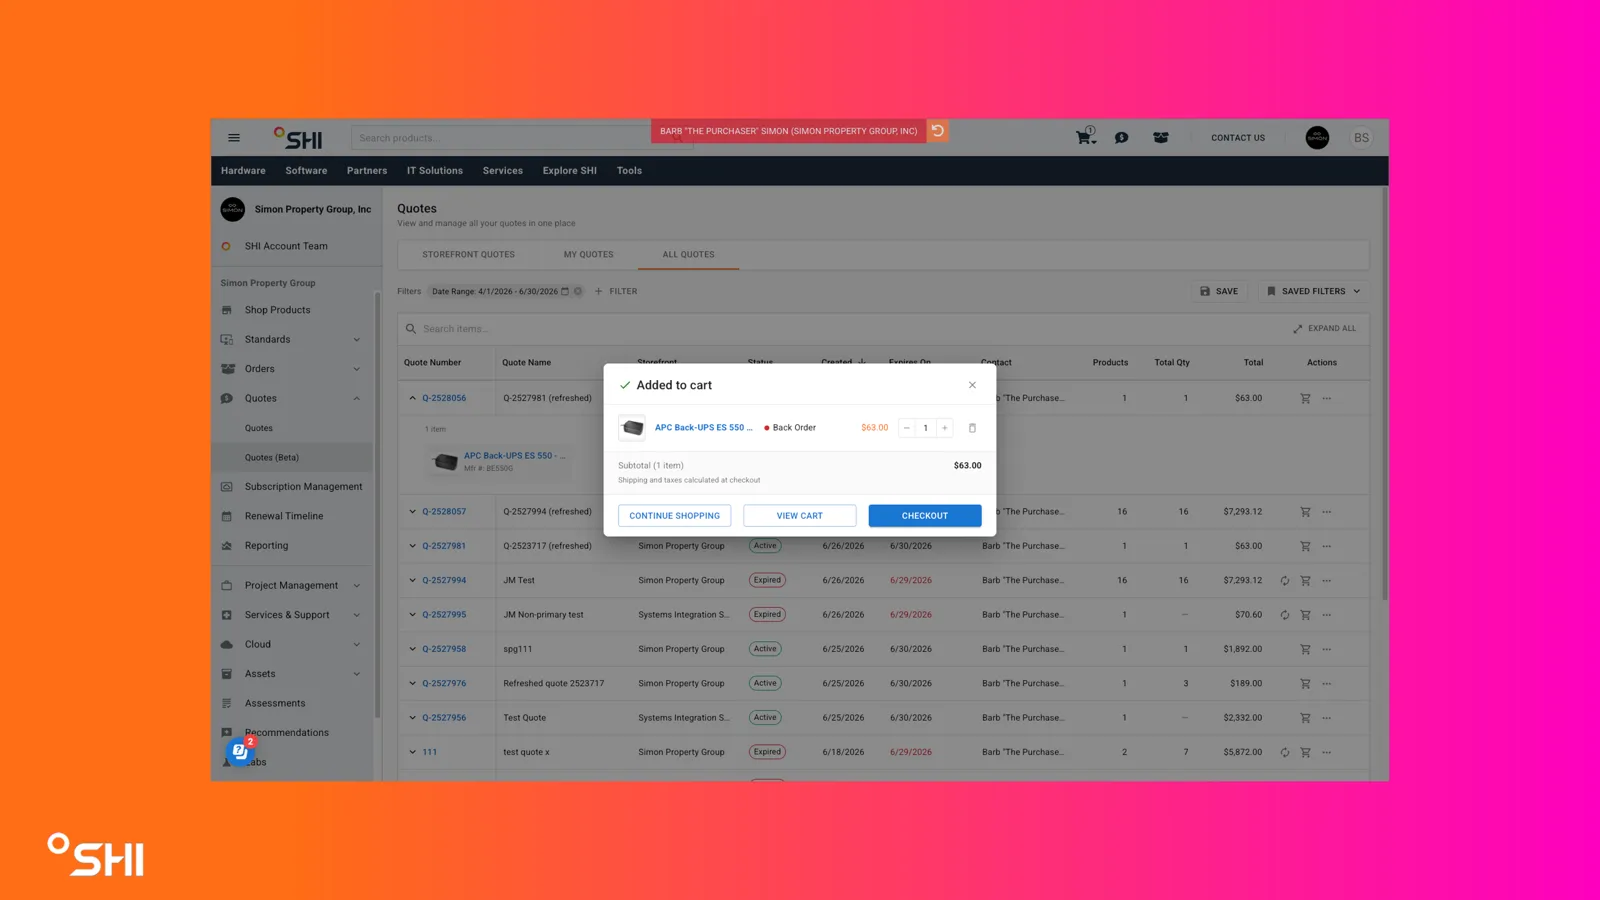Click the orders box icon in header
This screenshot has width=1600, height=900.
tap(1161, 138)
